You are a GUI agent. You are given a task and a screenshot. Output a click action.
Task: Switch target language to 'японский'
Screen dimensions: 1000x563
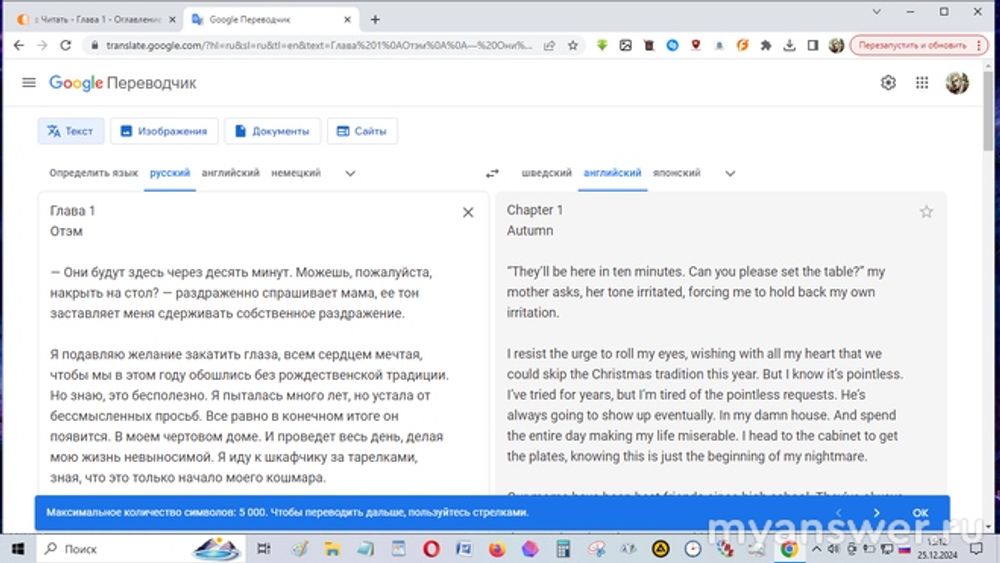click(677, 173)
